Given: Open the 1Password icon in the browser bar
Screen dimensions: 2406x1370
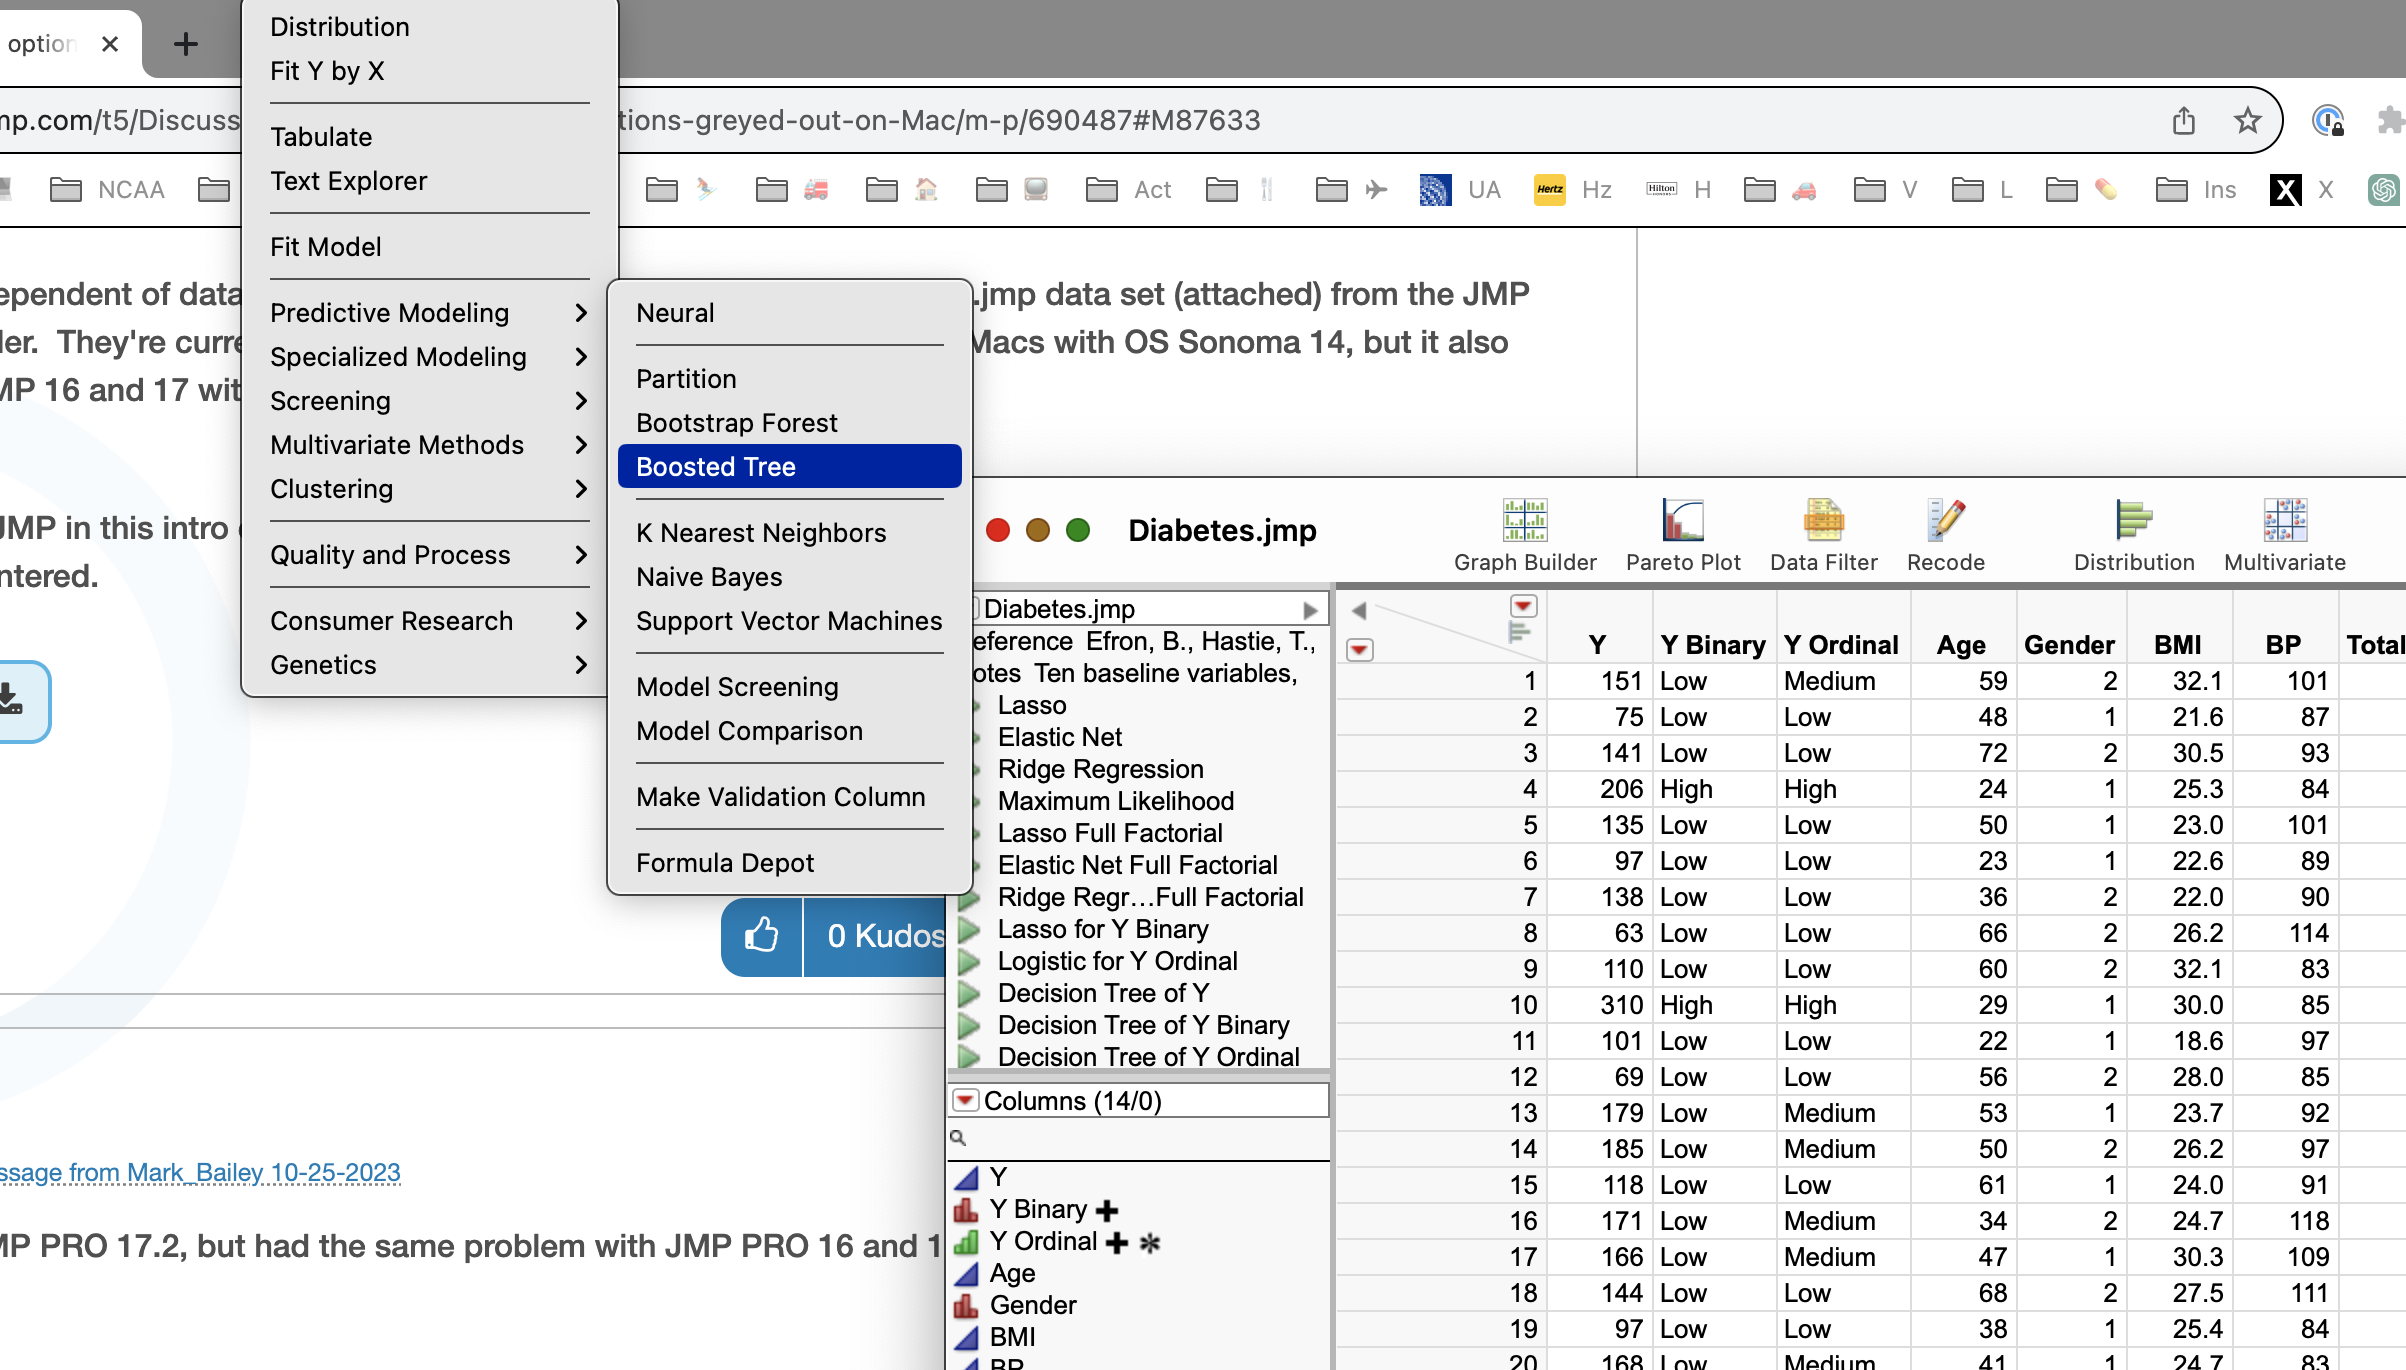Looking at the screenshot, I should click(x=2329, y=120).
